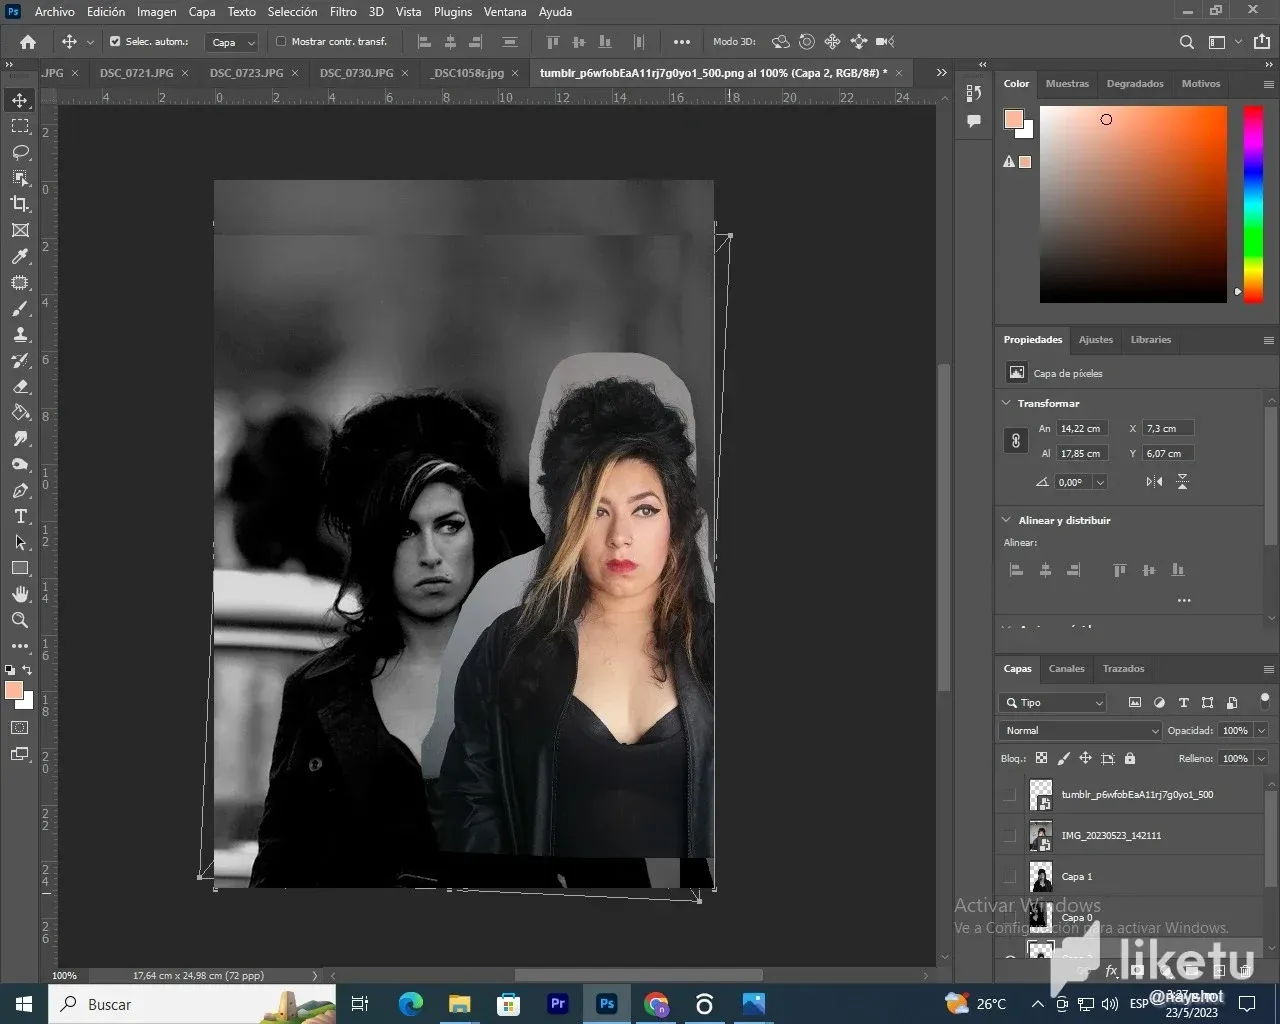Open the Capa auto-select dropdown
Image resolution: width=1280 pixels, height=1024 pixels.
[232, 42]
